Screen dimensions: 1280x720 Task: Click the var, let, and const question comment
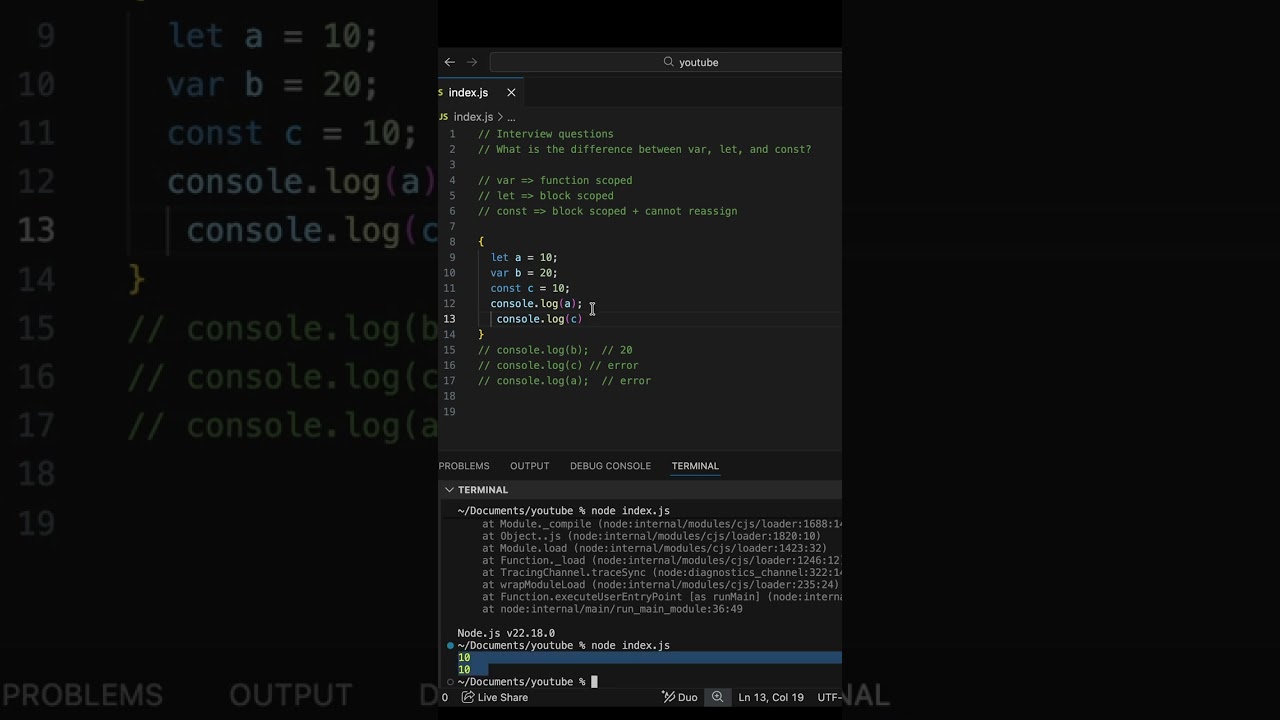pyautogui.click(x=644, y=149)
